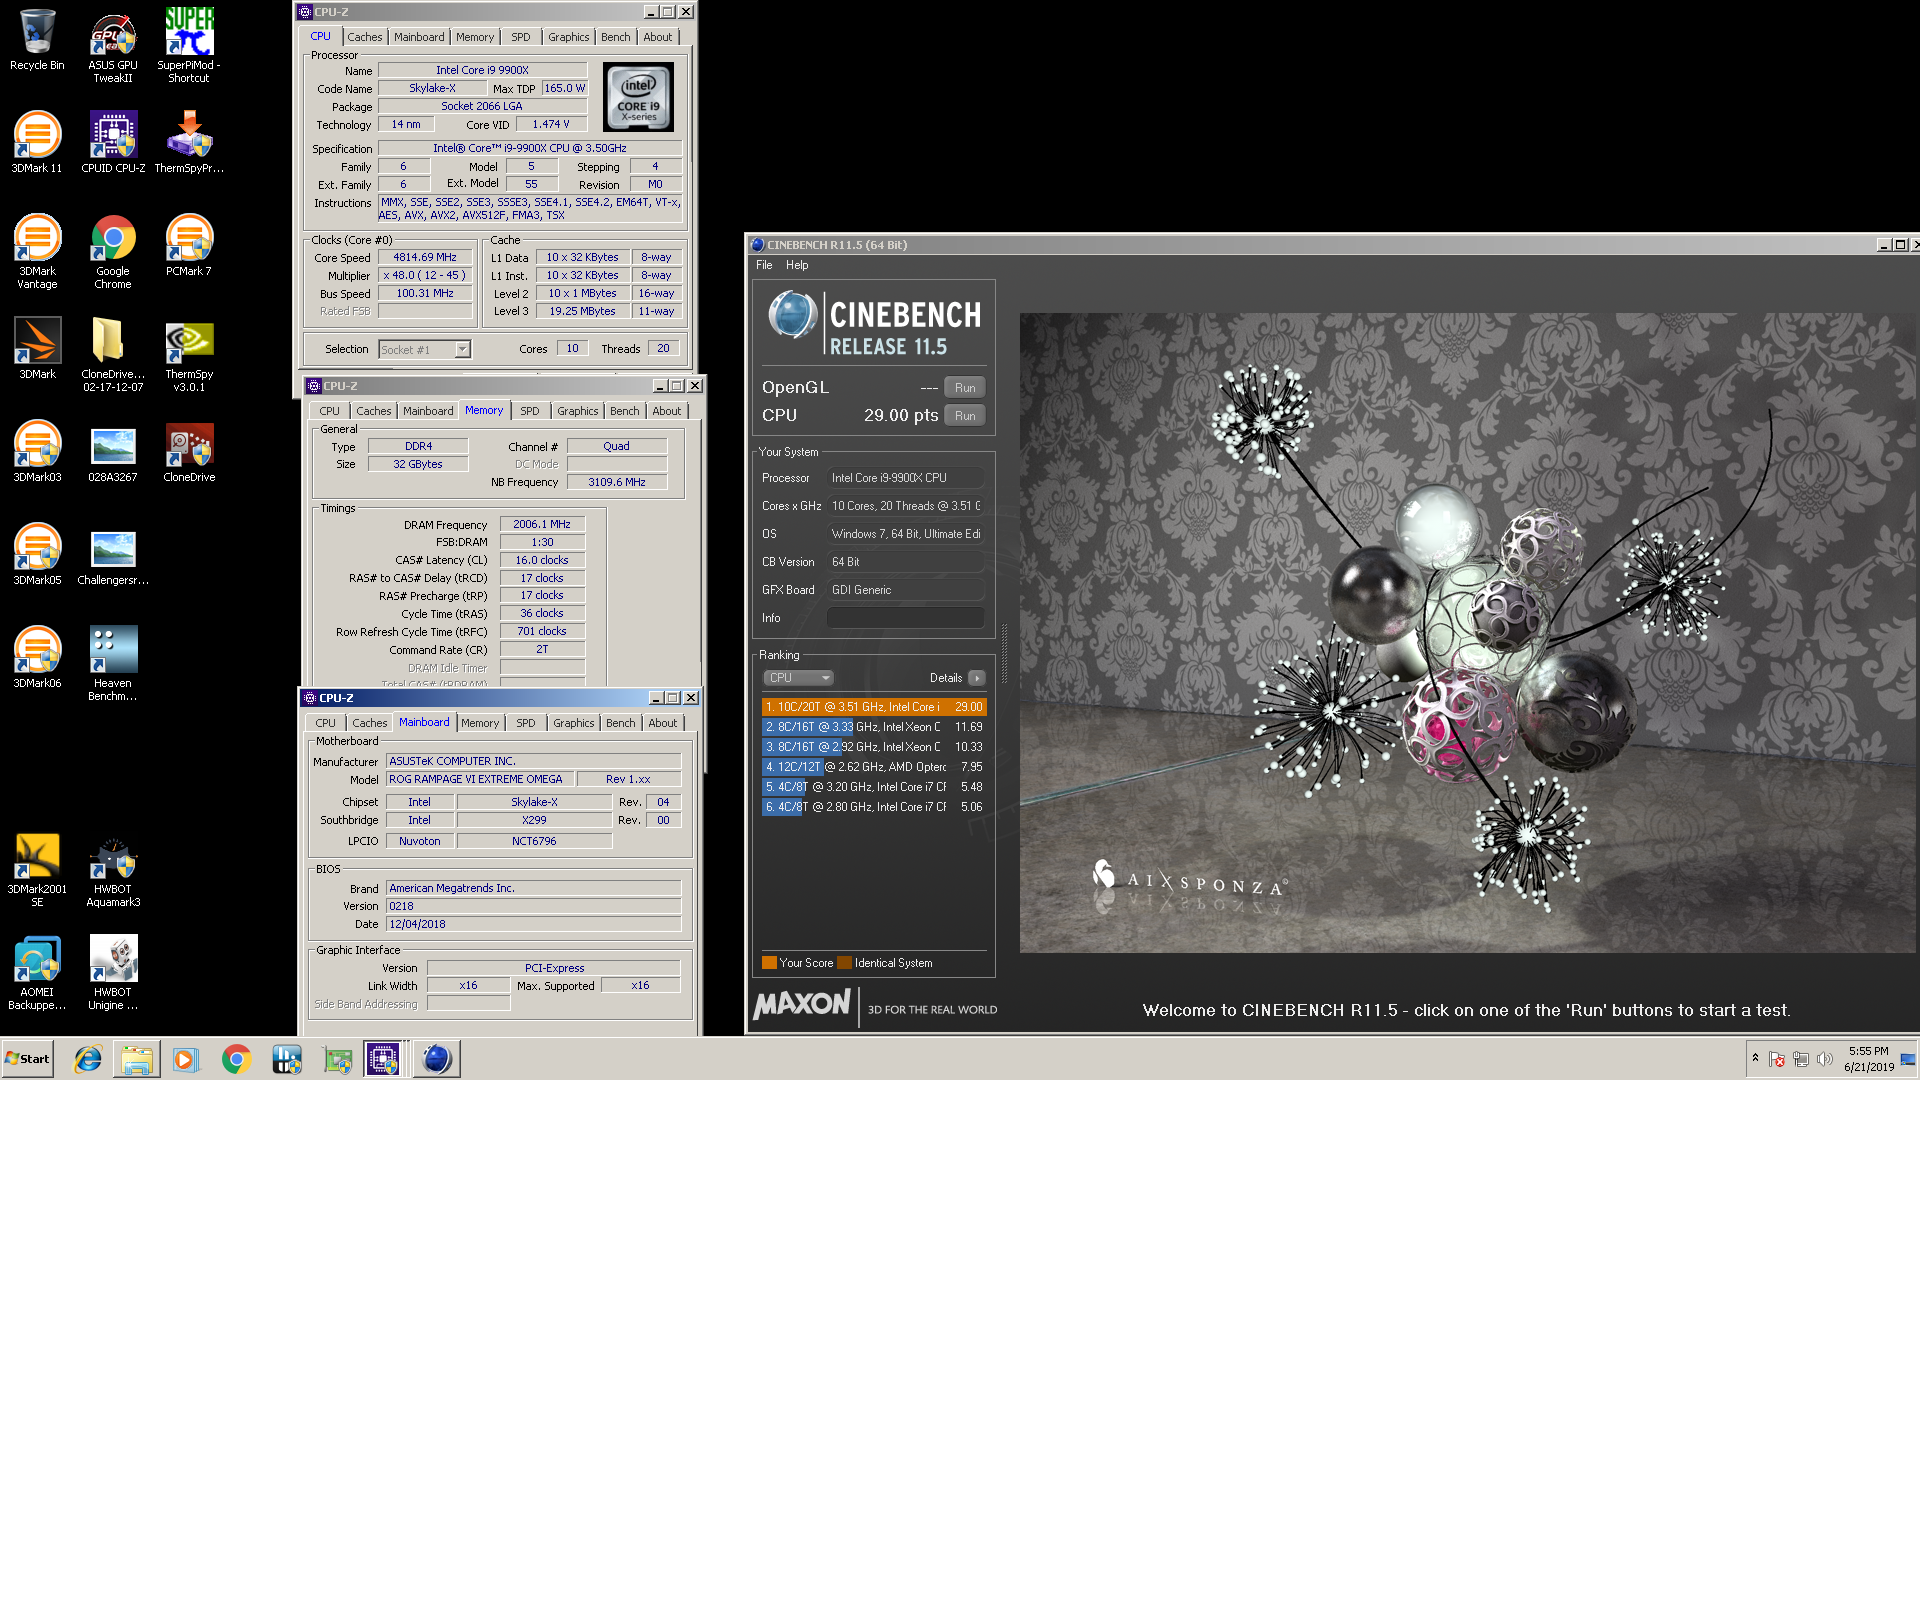Click the ranking Details arrow button
Screen dimensions: 1920x1620
click(977, 678)
